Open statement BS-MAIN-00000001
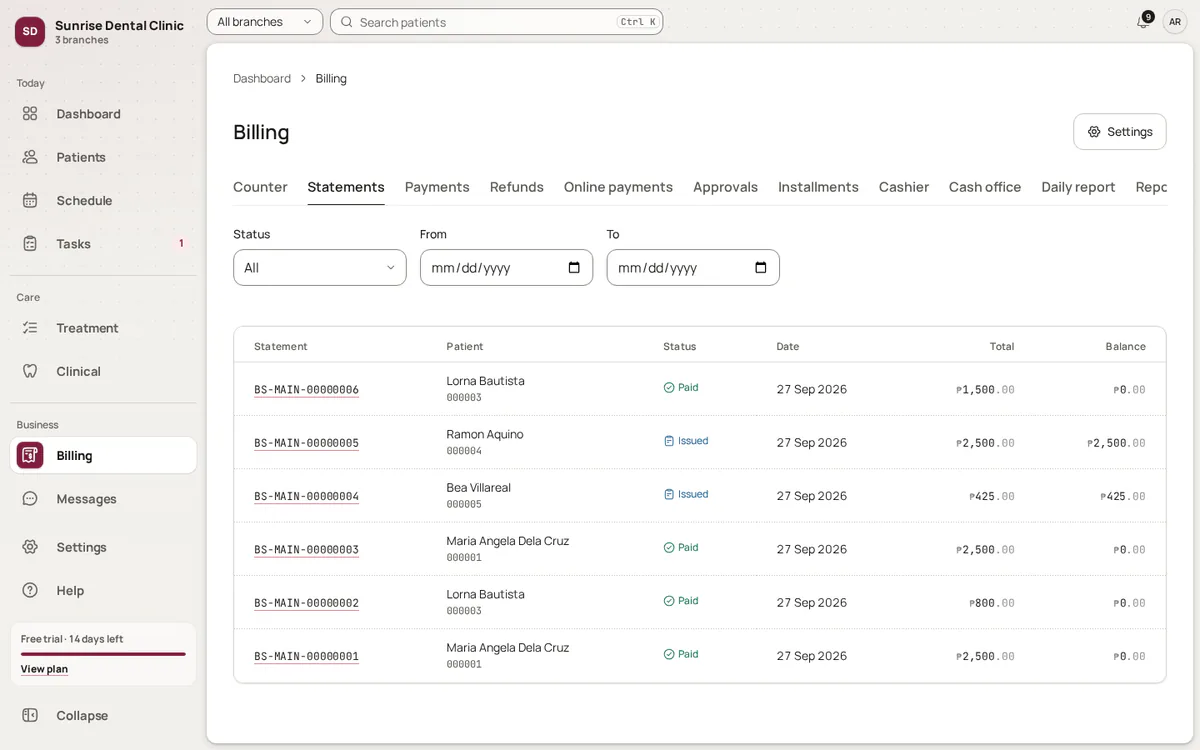This screenshot has height=750, width=1200. point(306,656)
